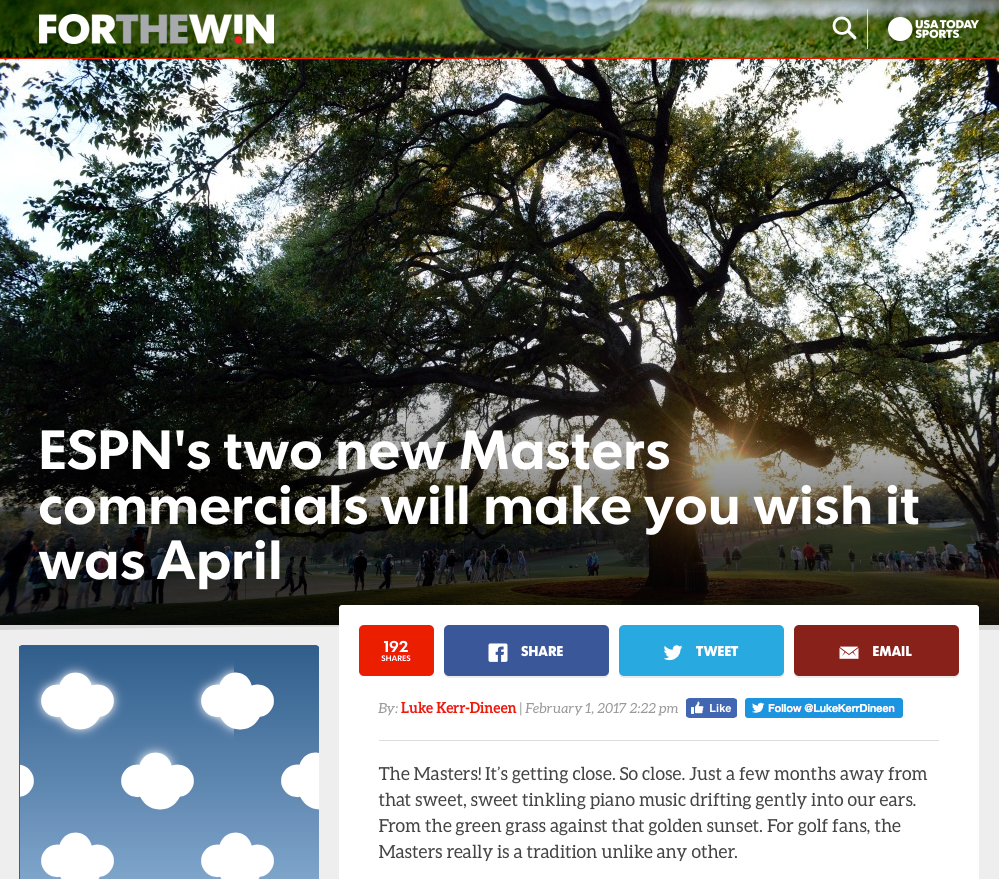This screenshot has width=999, height=879.
Task: Open author Luke Kerr-Dineen's page
Action: click(458, 708)
